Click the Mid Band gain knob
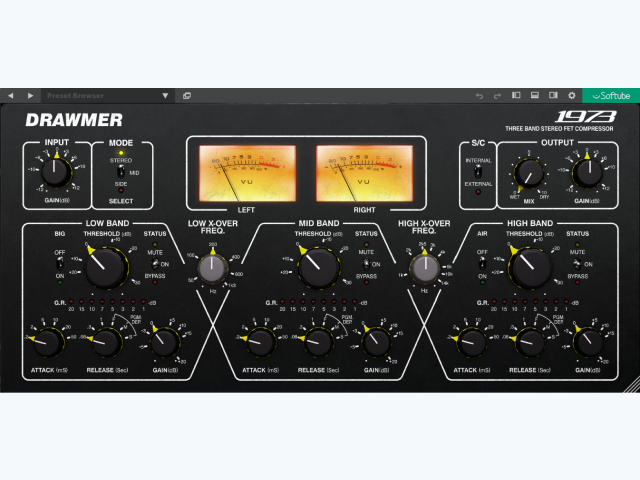This screenshot has width=640, height=480. pos(376,343)
